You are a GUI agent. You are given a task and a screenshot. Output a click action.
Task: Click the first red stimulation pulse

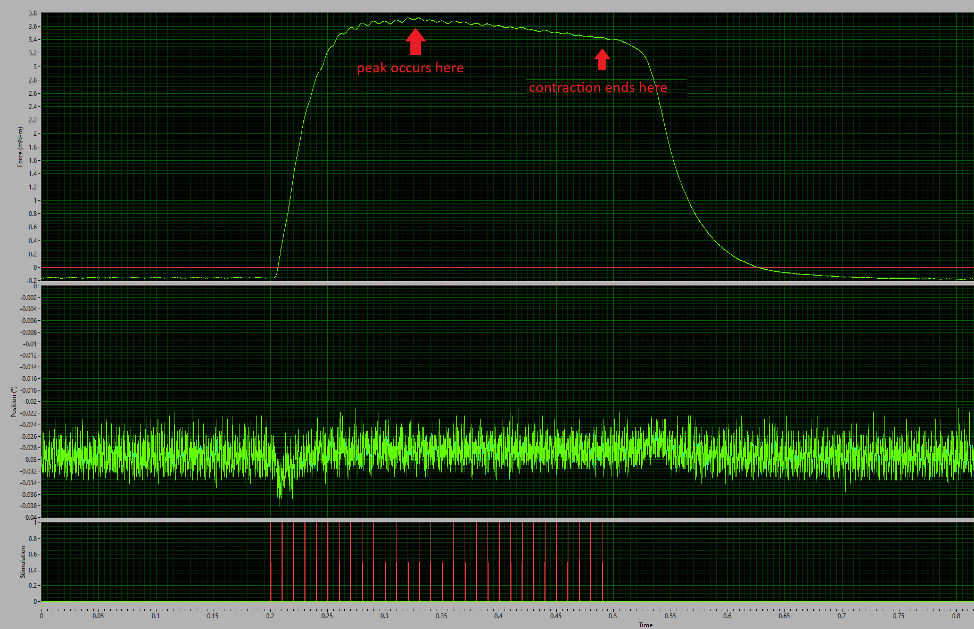click(272, 560)
